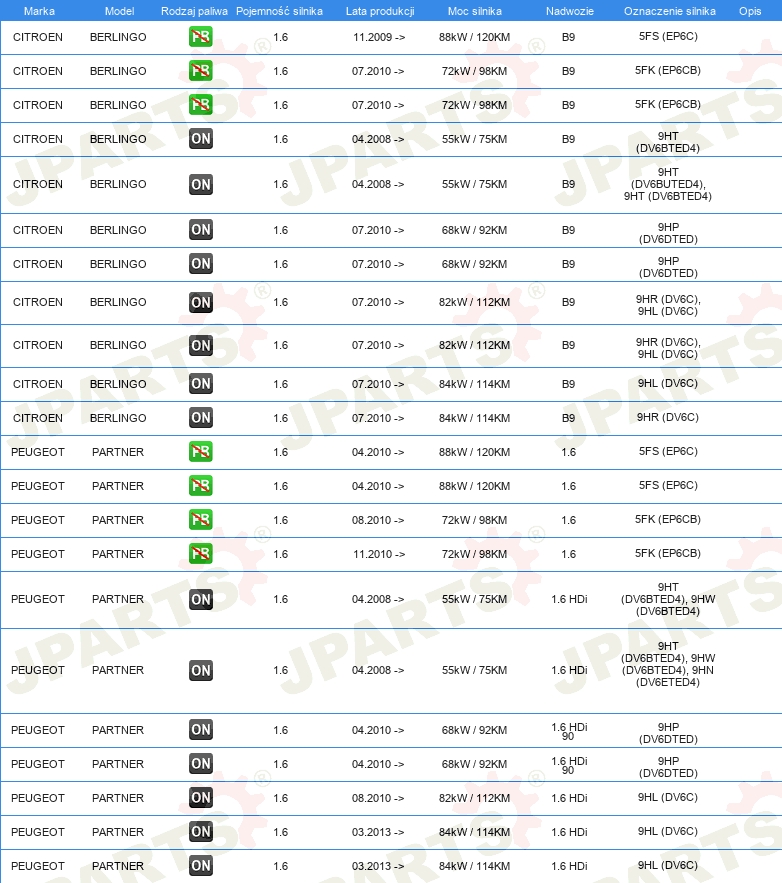This screenshot has width=782, height=883.
Task: Click the Pojemność silnika column header
Action: pos(279,11)
